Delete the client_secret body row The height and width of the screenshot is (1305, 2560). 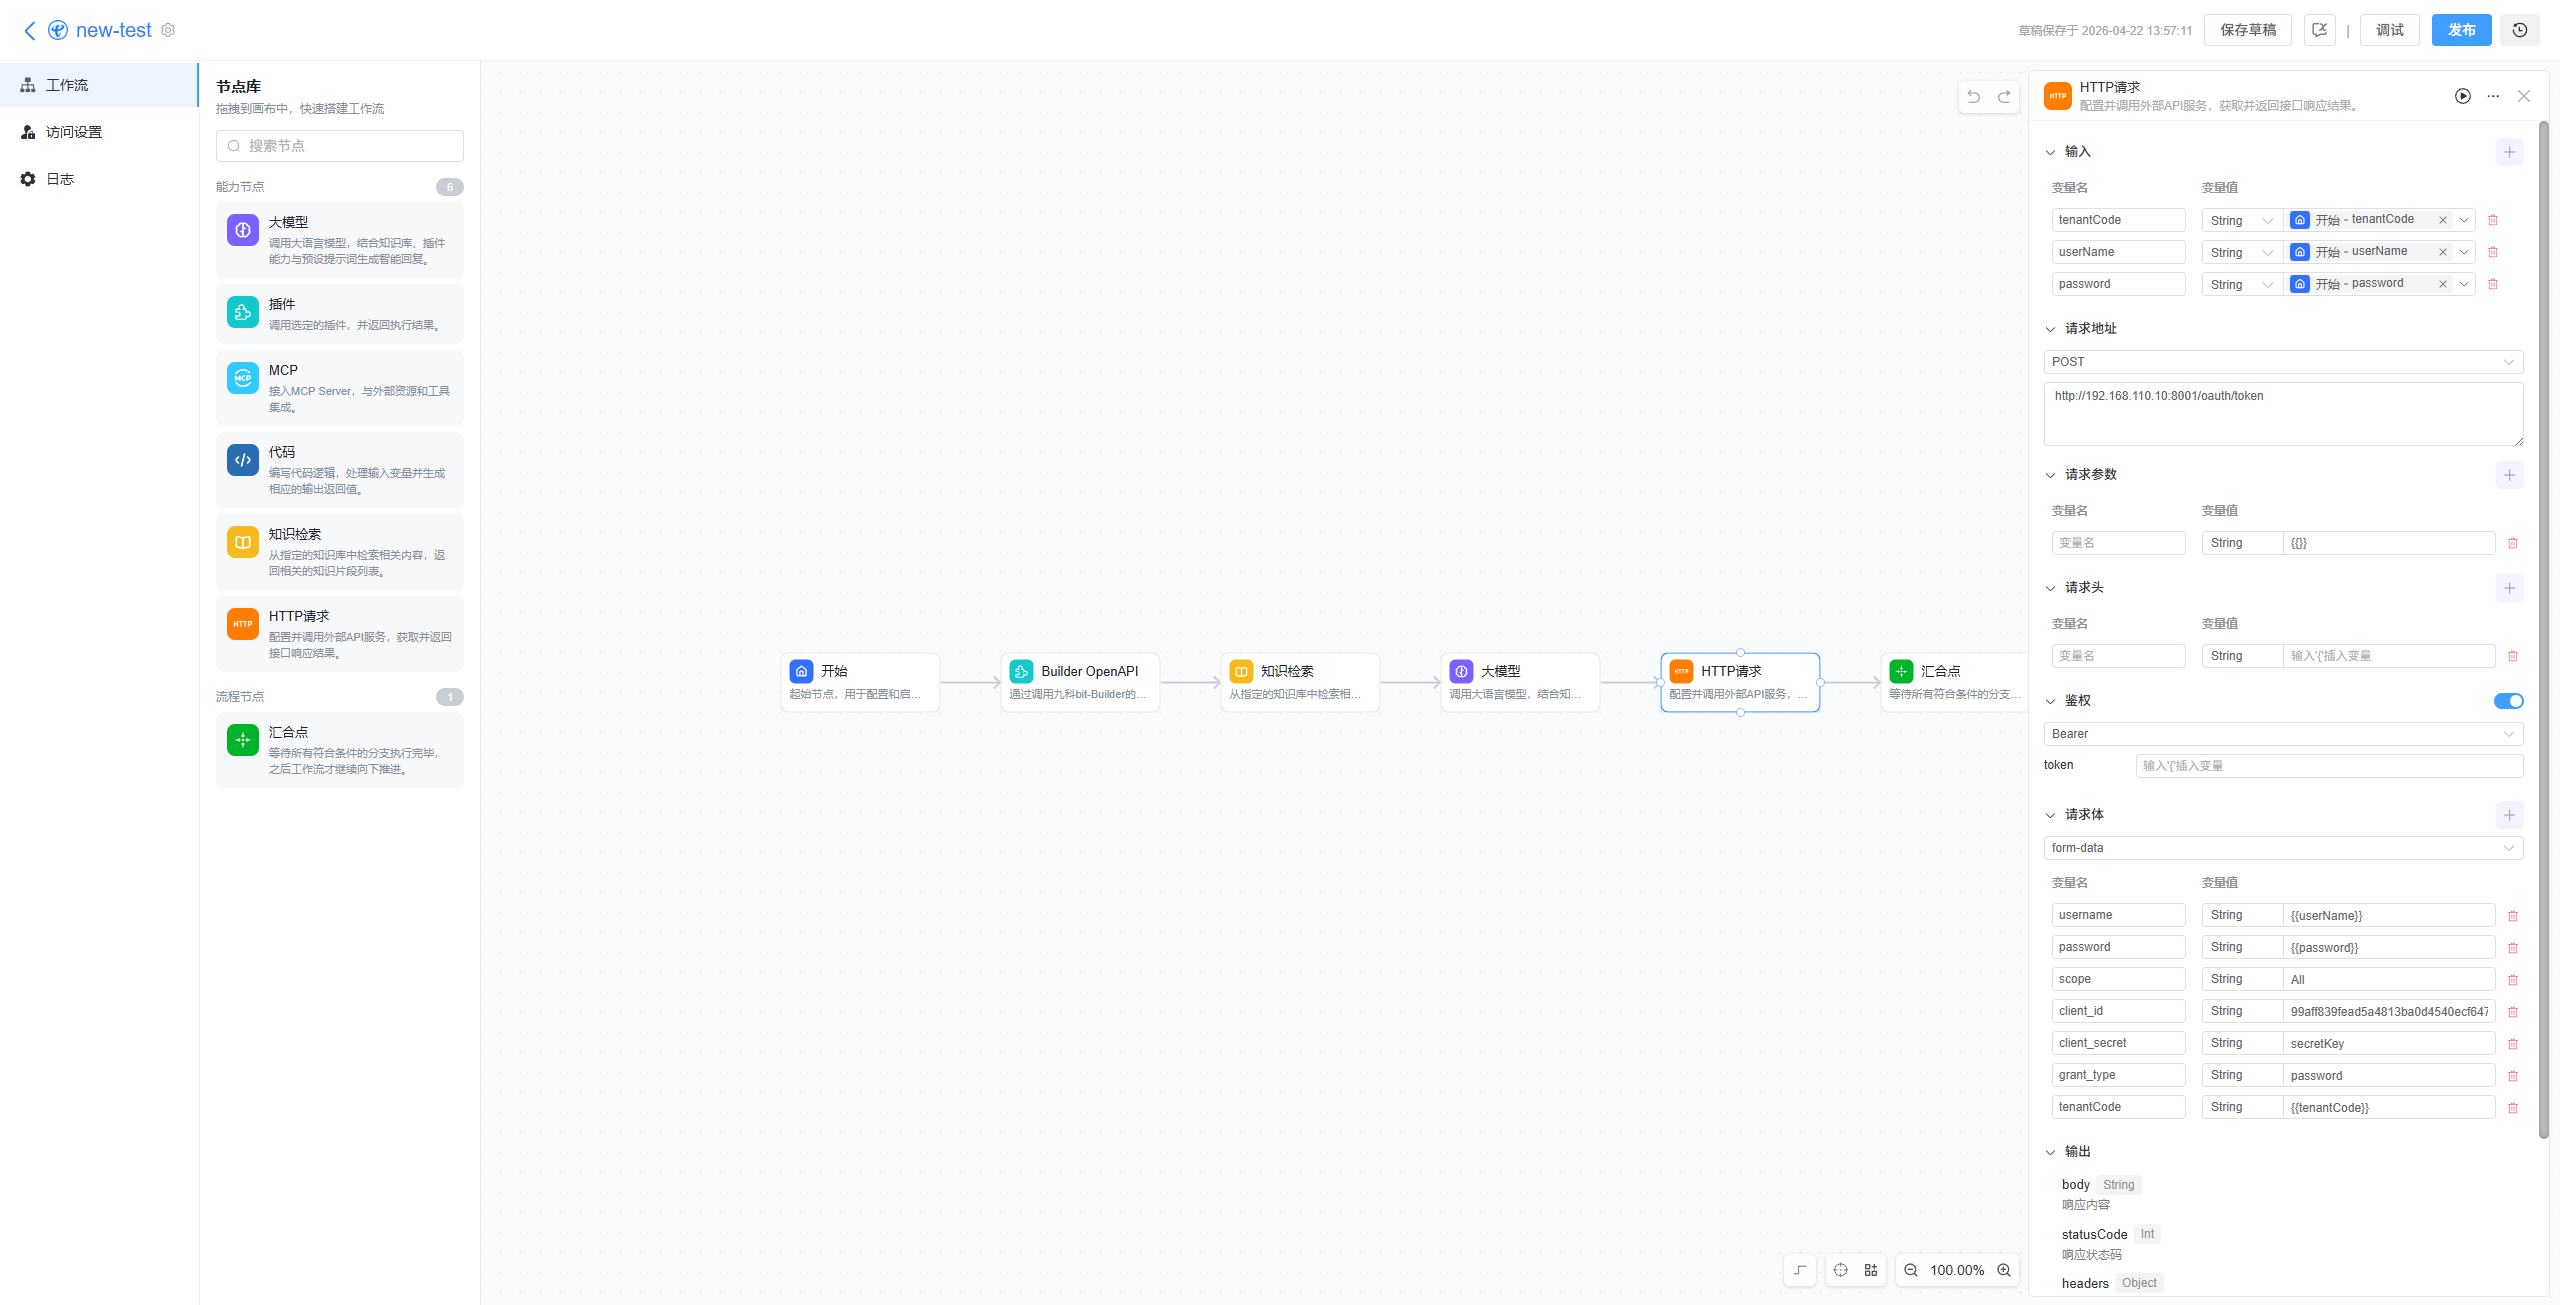[x=2513, y=1044]
